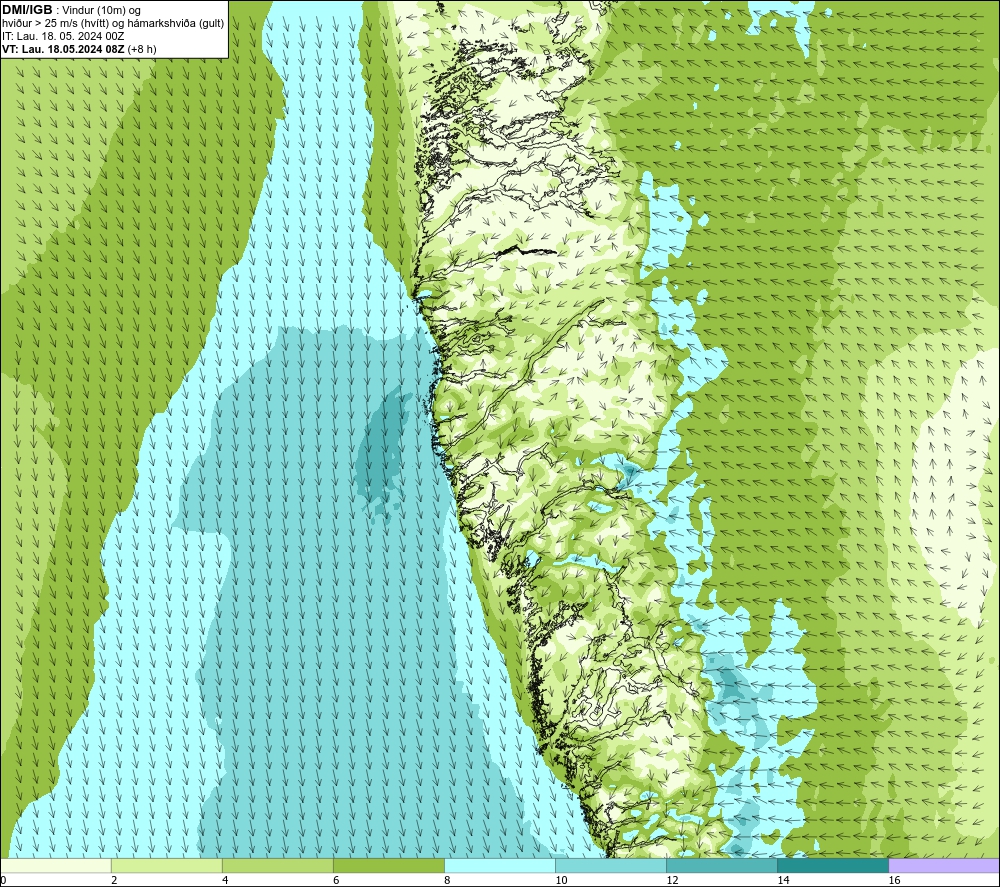Click the 2–4 m/s light green legend swatch

point(166,865)
